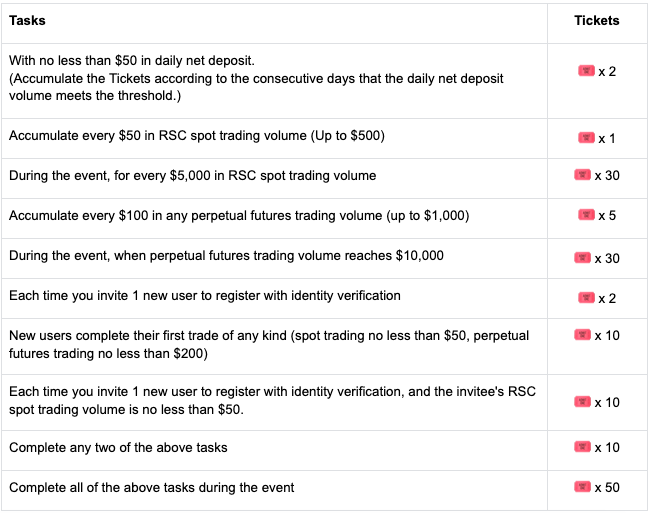Click the ticket icon for the $5,000 RSC spot volume
This screenshot has width=650, height=513.
(582, 175)
